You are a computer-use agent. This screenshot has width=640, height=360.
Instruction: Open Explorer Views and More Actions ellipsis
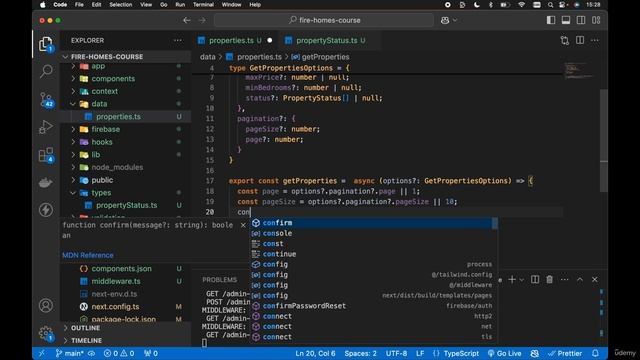178,40
